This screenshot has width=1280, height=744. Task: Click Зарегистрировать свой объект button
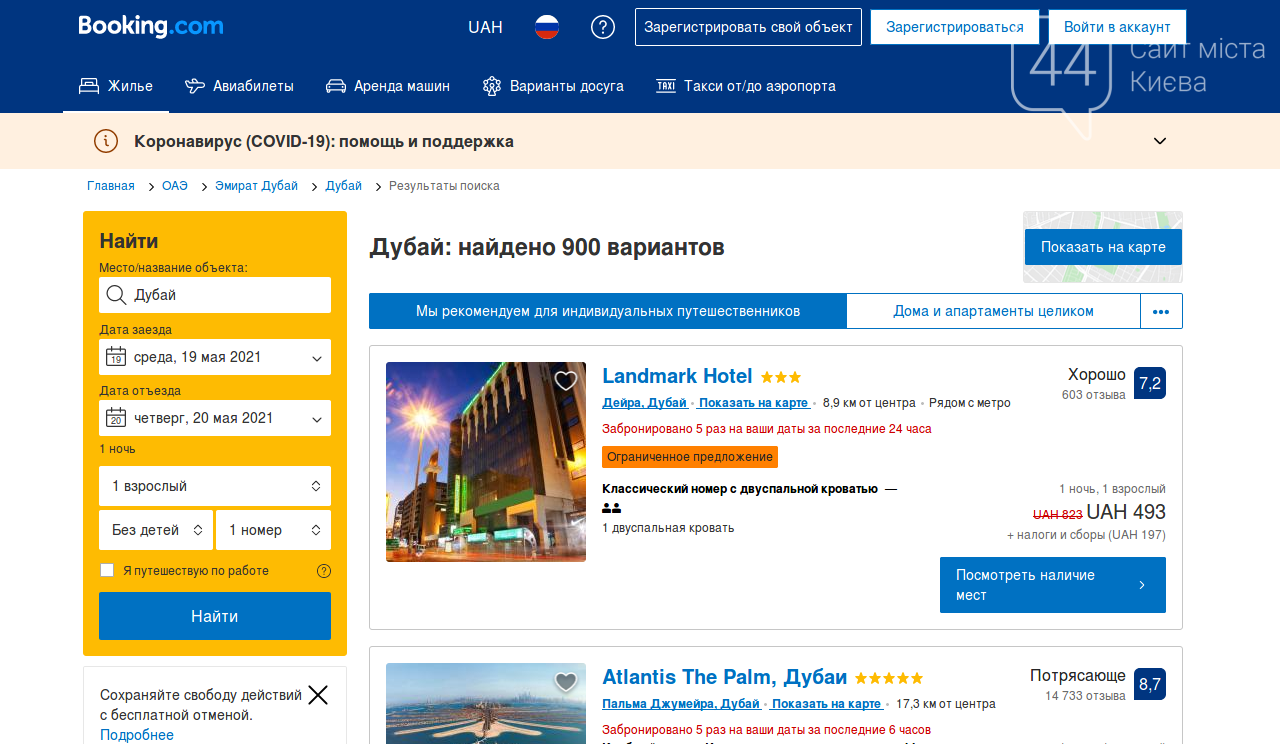click(x=748, y=27)
